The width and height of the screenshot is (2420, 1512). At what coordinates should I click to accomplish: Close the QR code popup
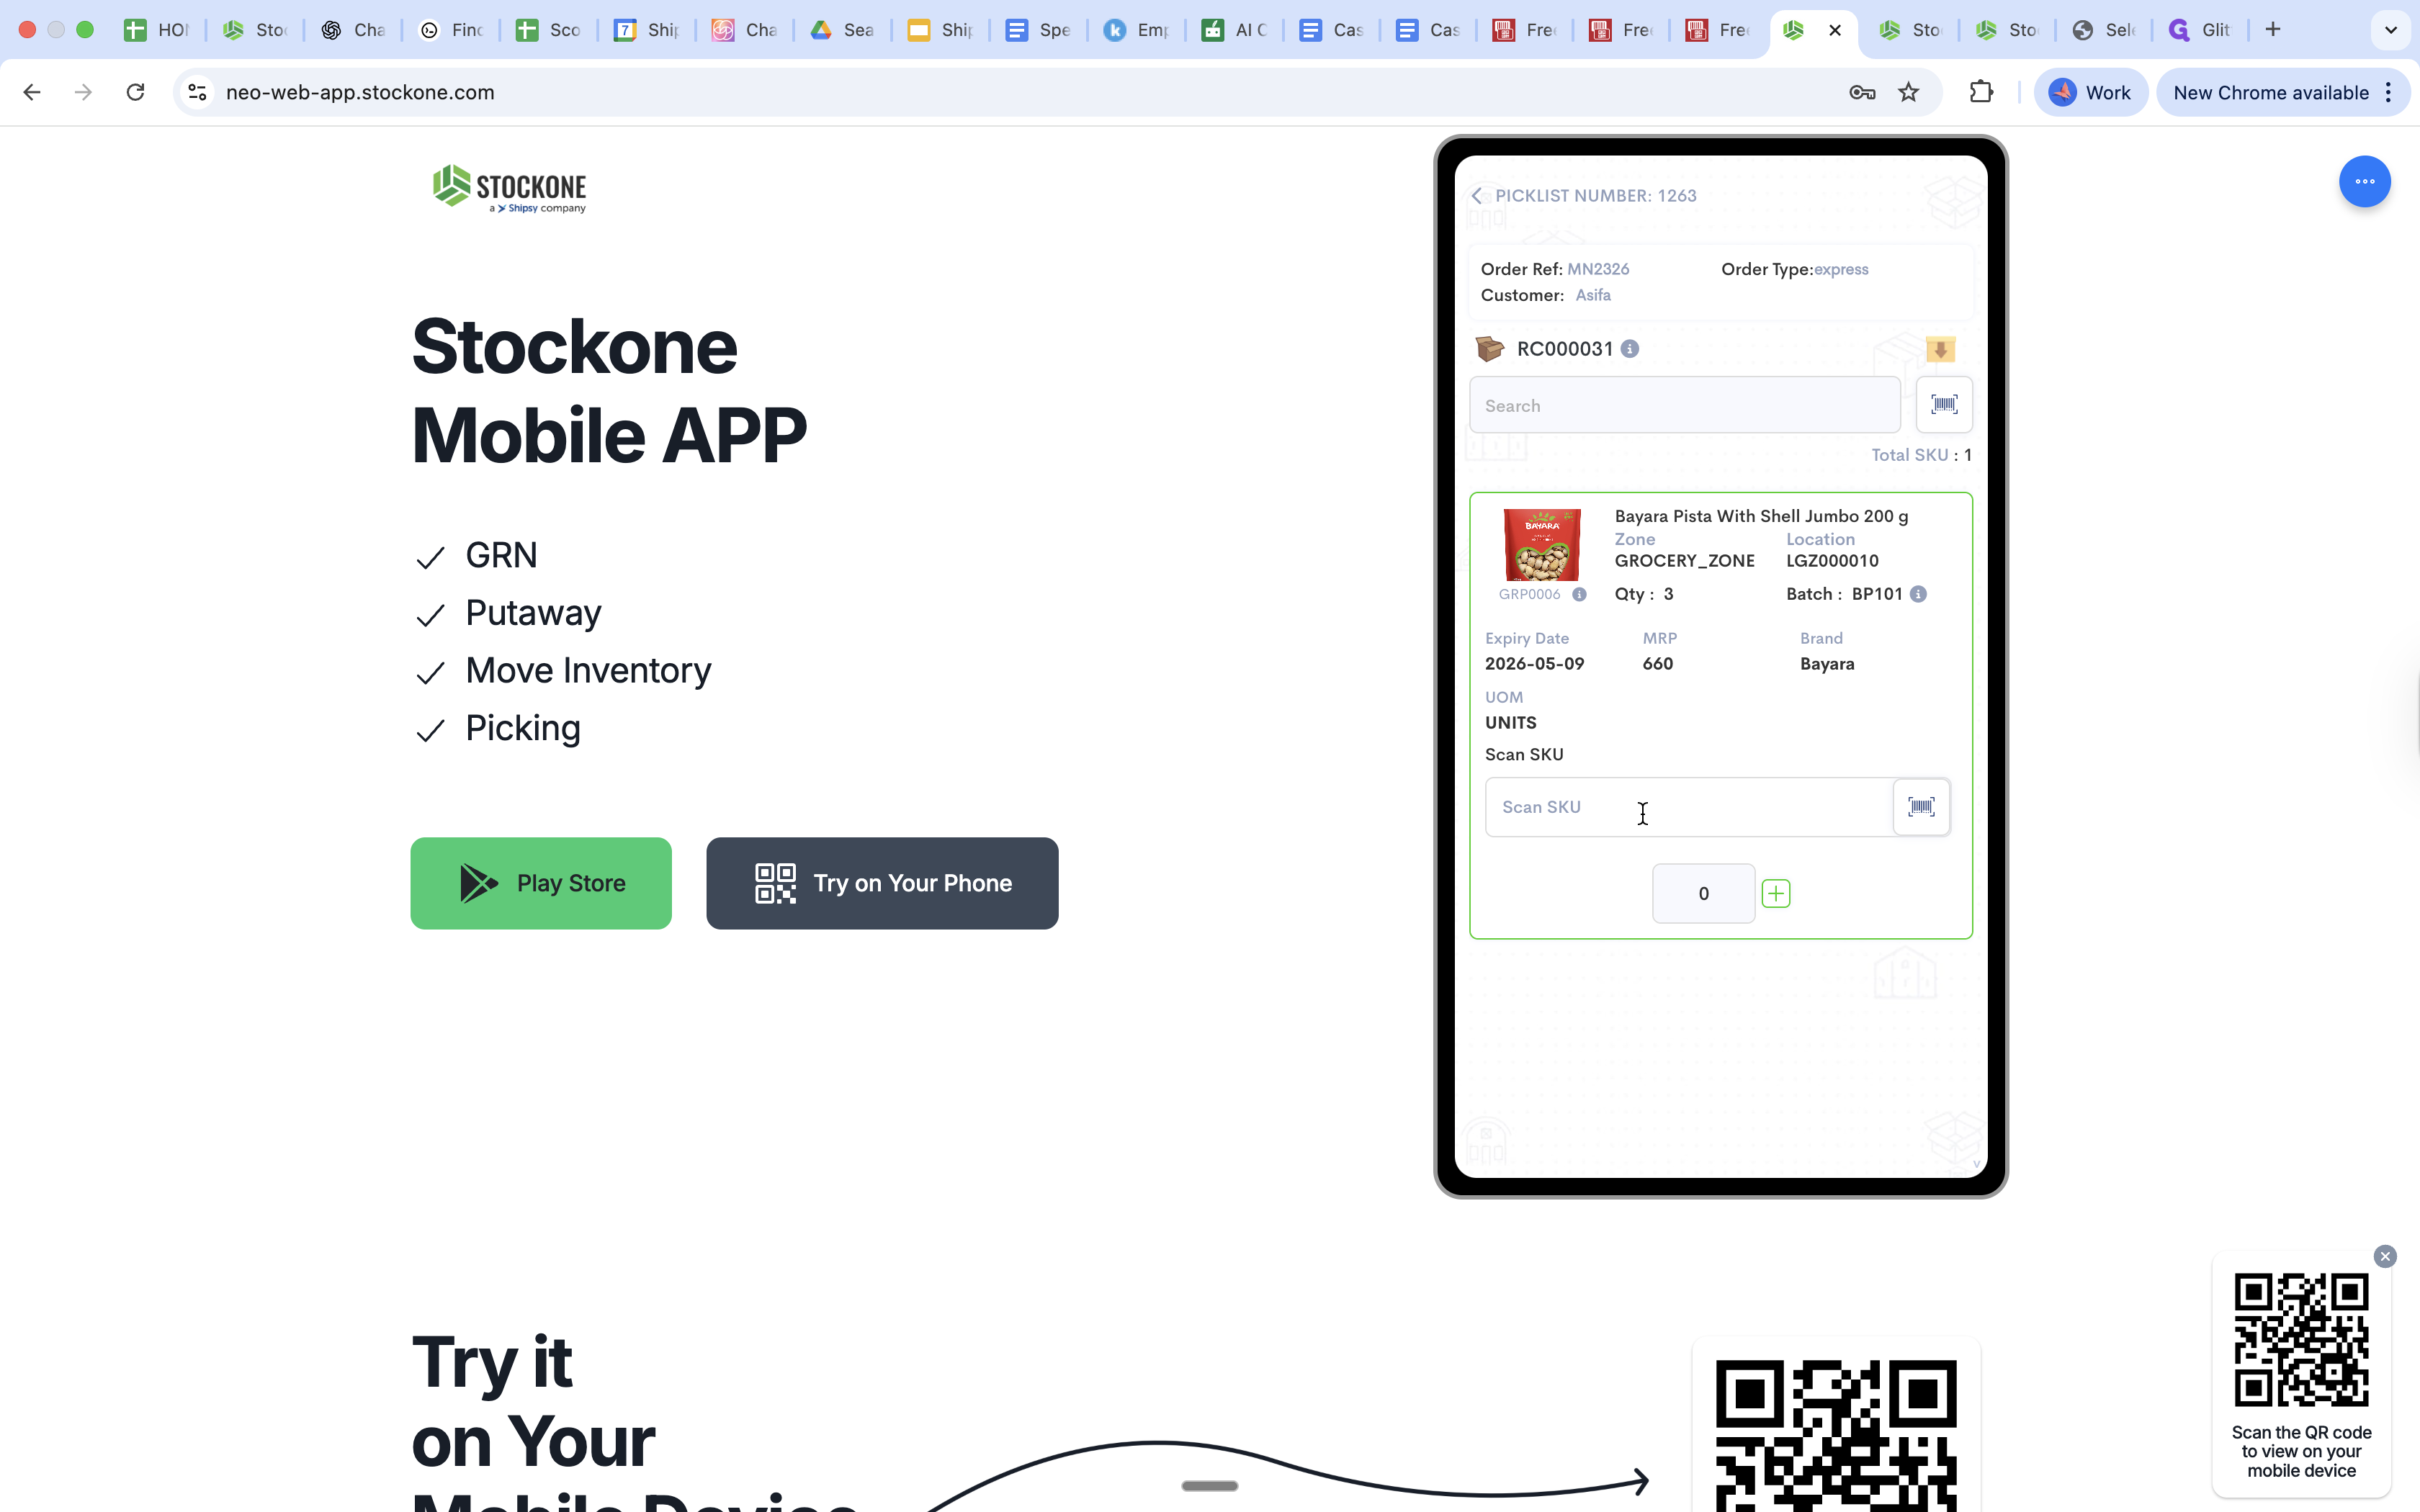(2385, 1256)
